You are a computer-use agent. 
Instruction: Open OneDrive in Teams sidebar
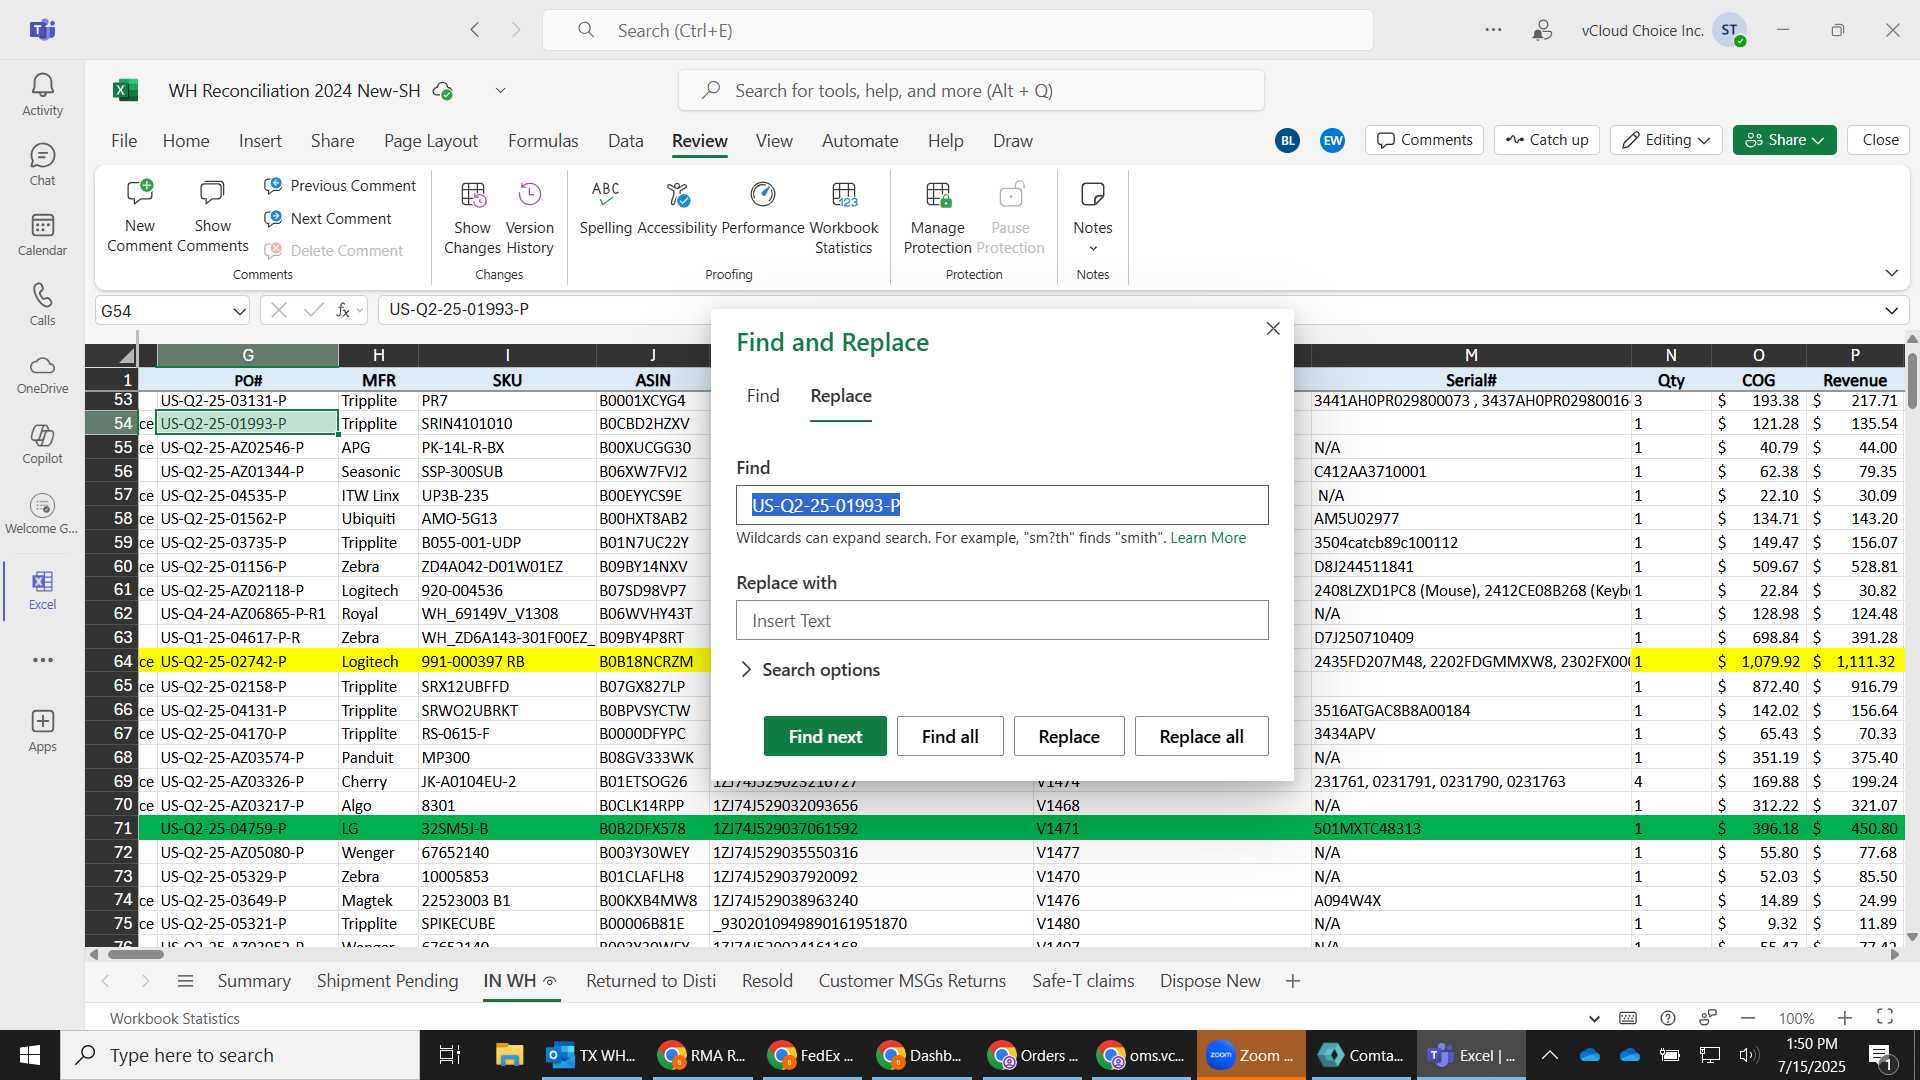click(x=42, y=374)
